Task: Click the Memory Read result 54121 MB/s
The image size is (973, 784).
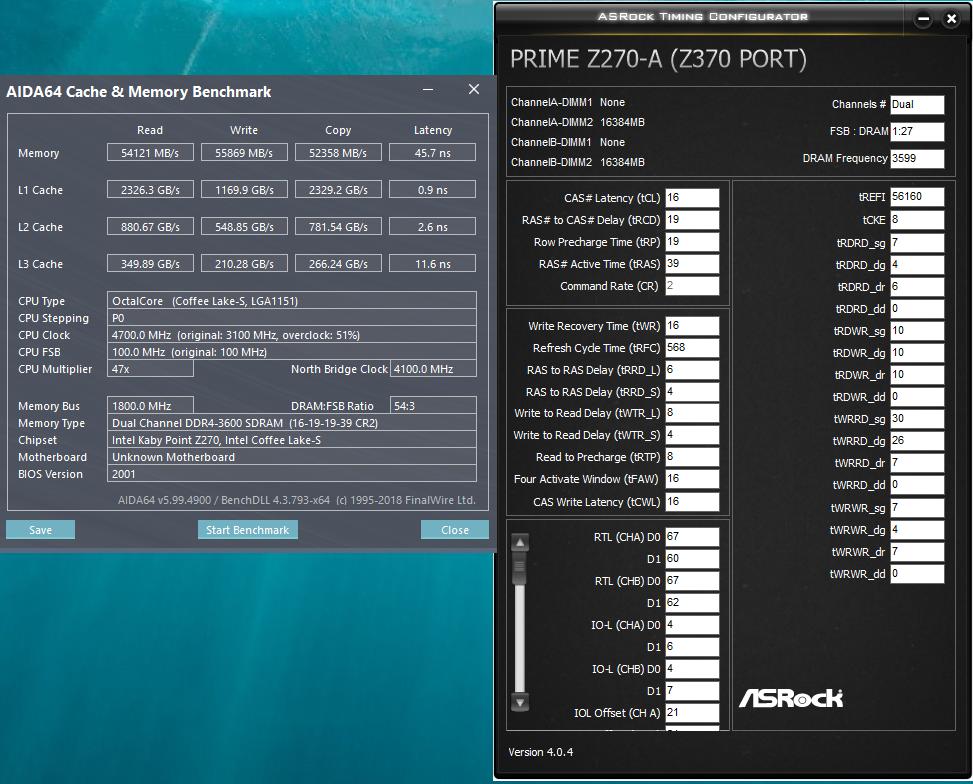Action: click(x=150, y=153)
